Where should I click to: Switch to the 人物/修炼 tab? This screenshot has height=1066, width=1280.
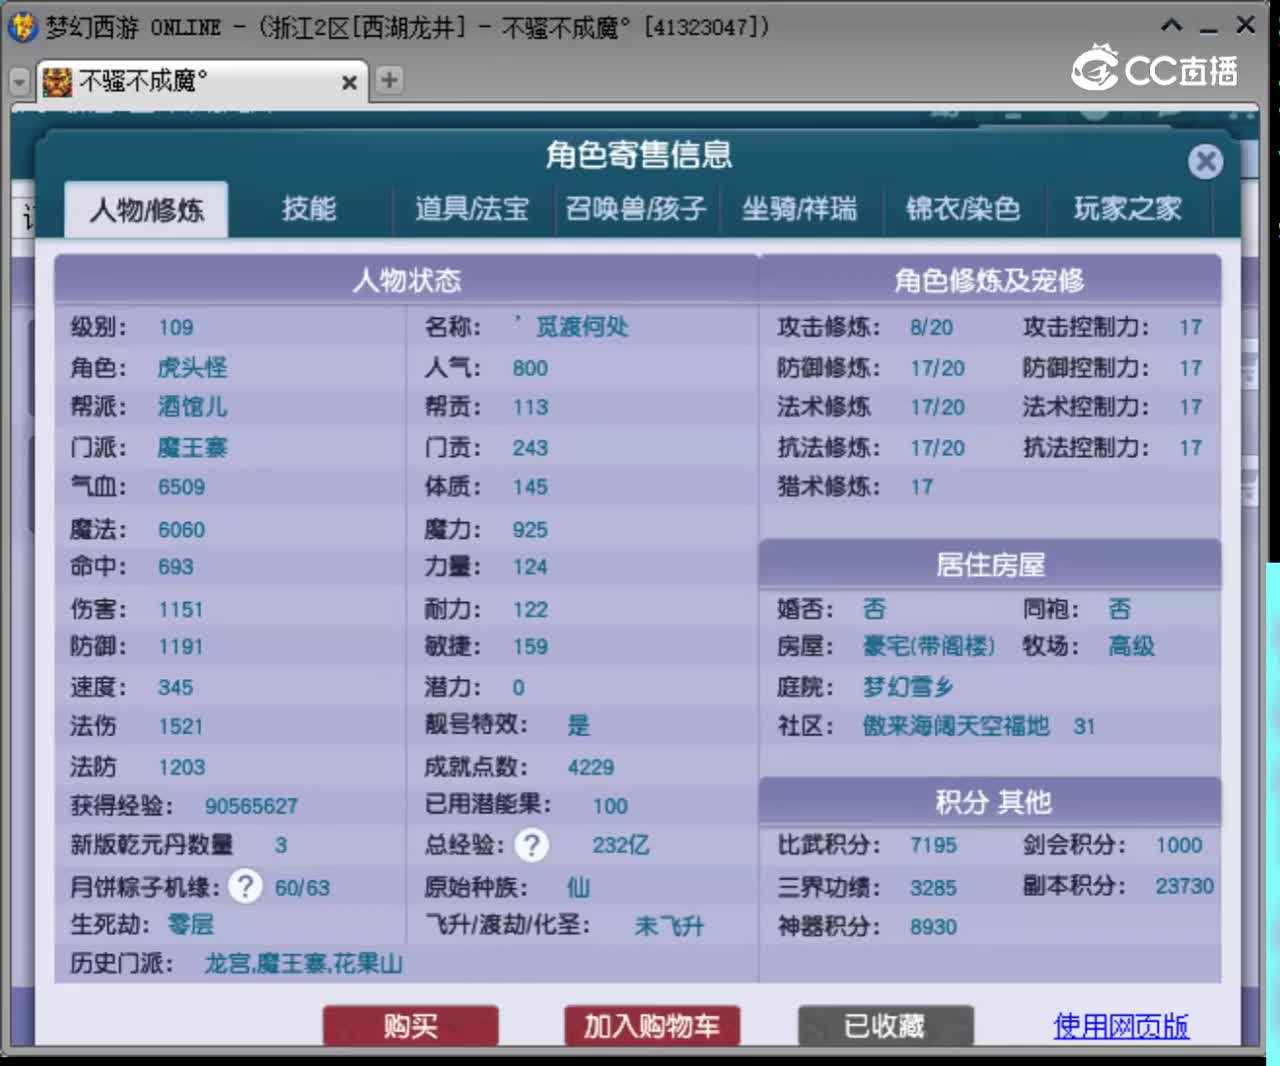click(146, 209)
